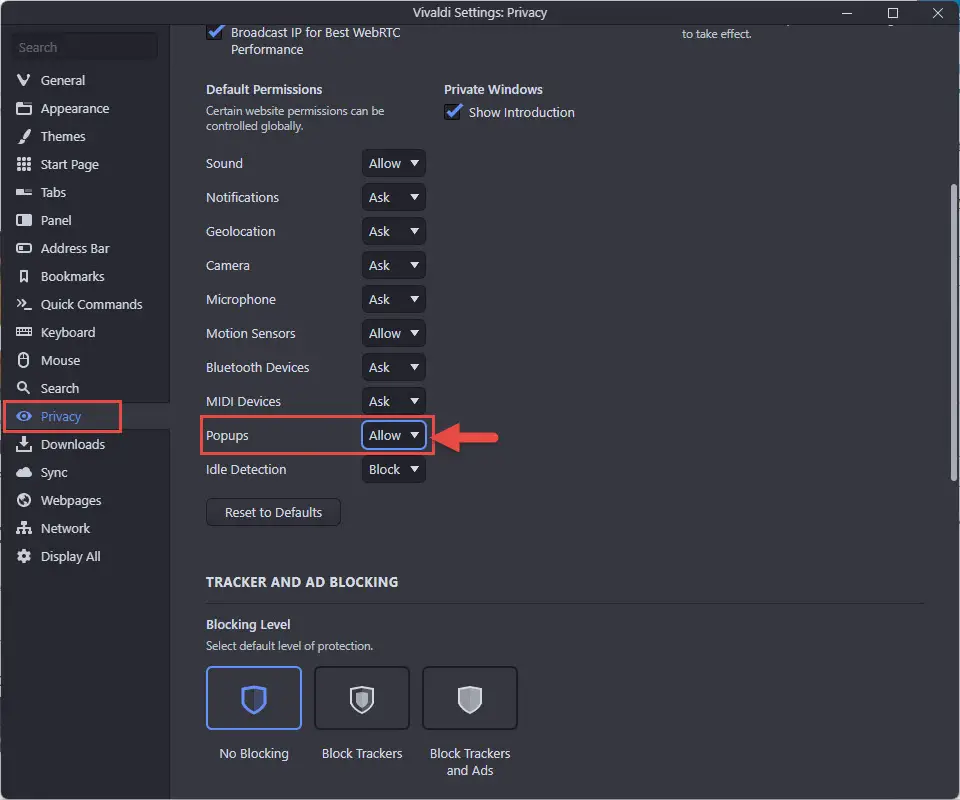The height and width of the screenshot is (800, 960).
Task: Go to General settings section
Action: click(x=63, y=80)
